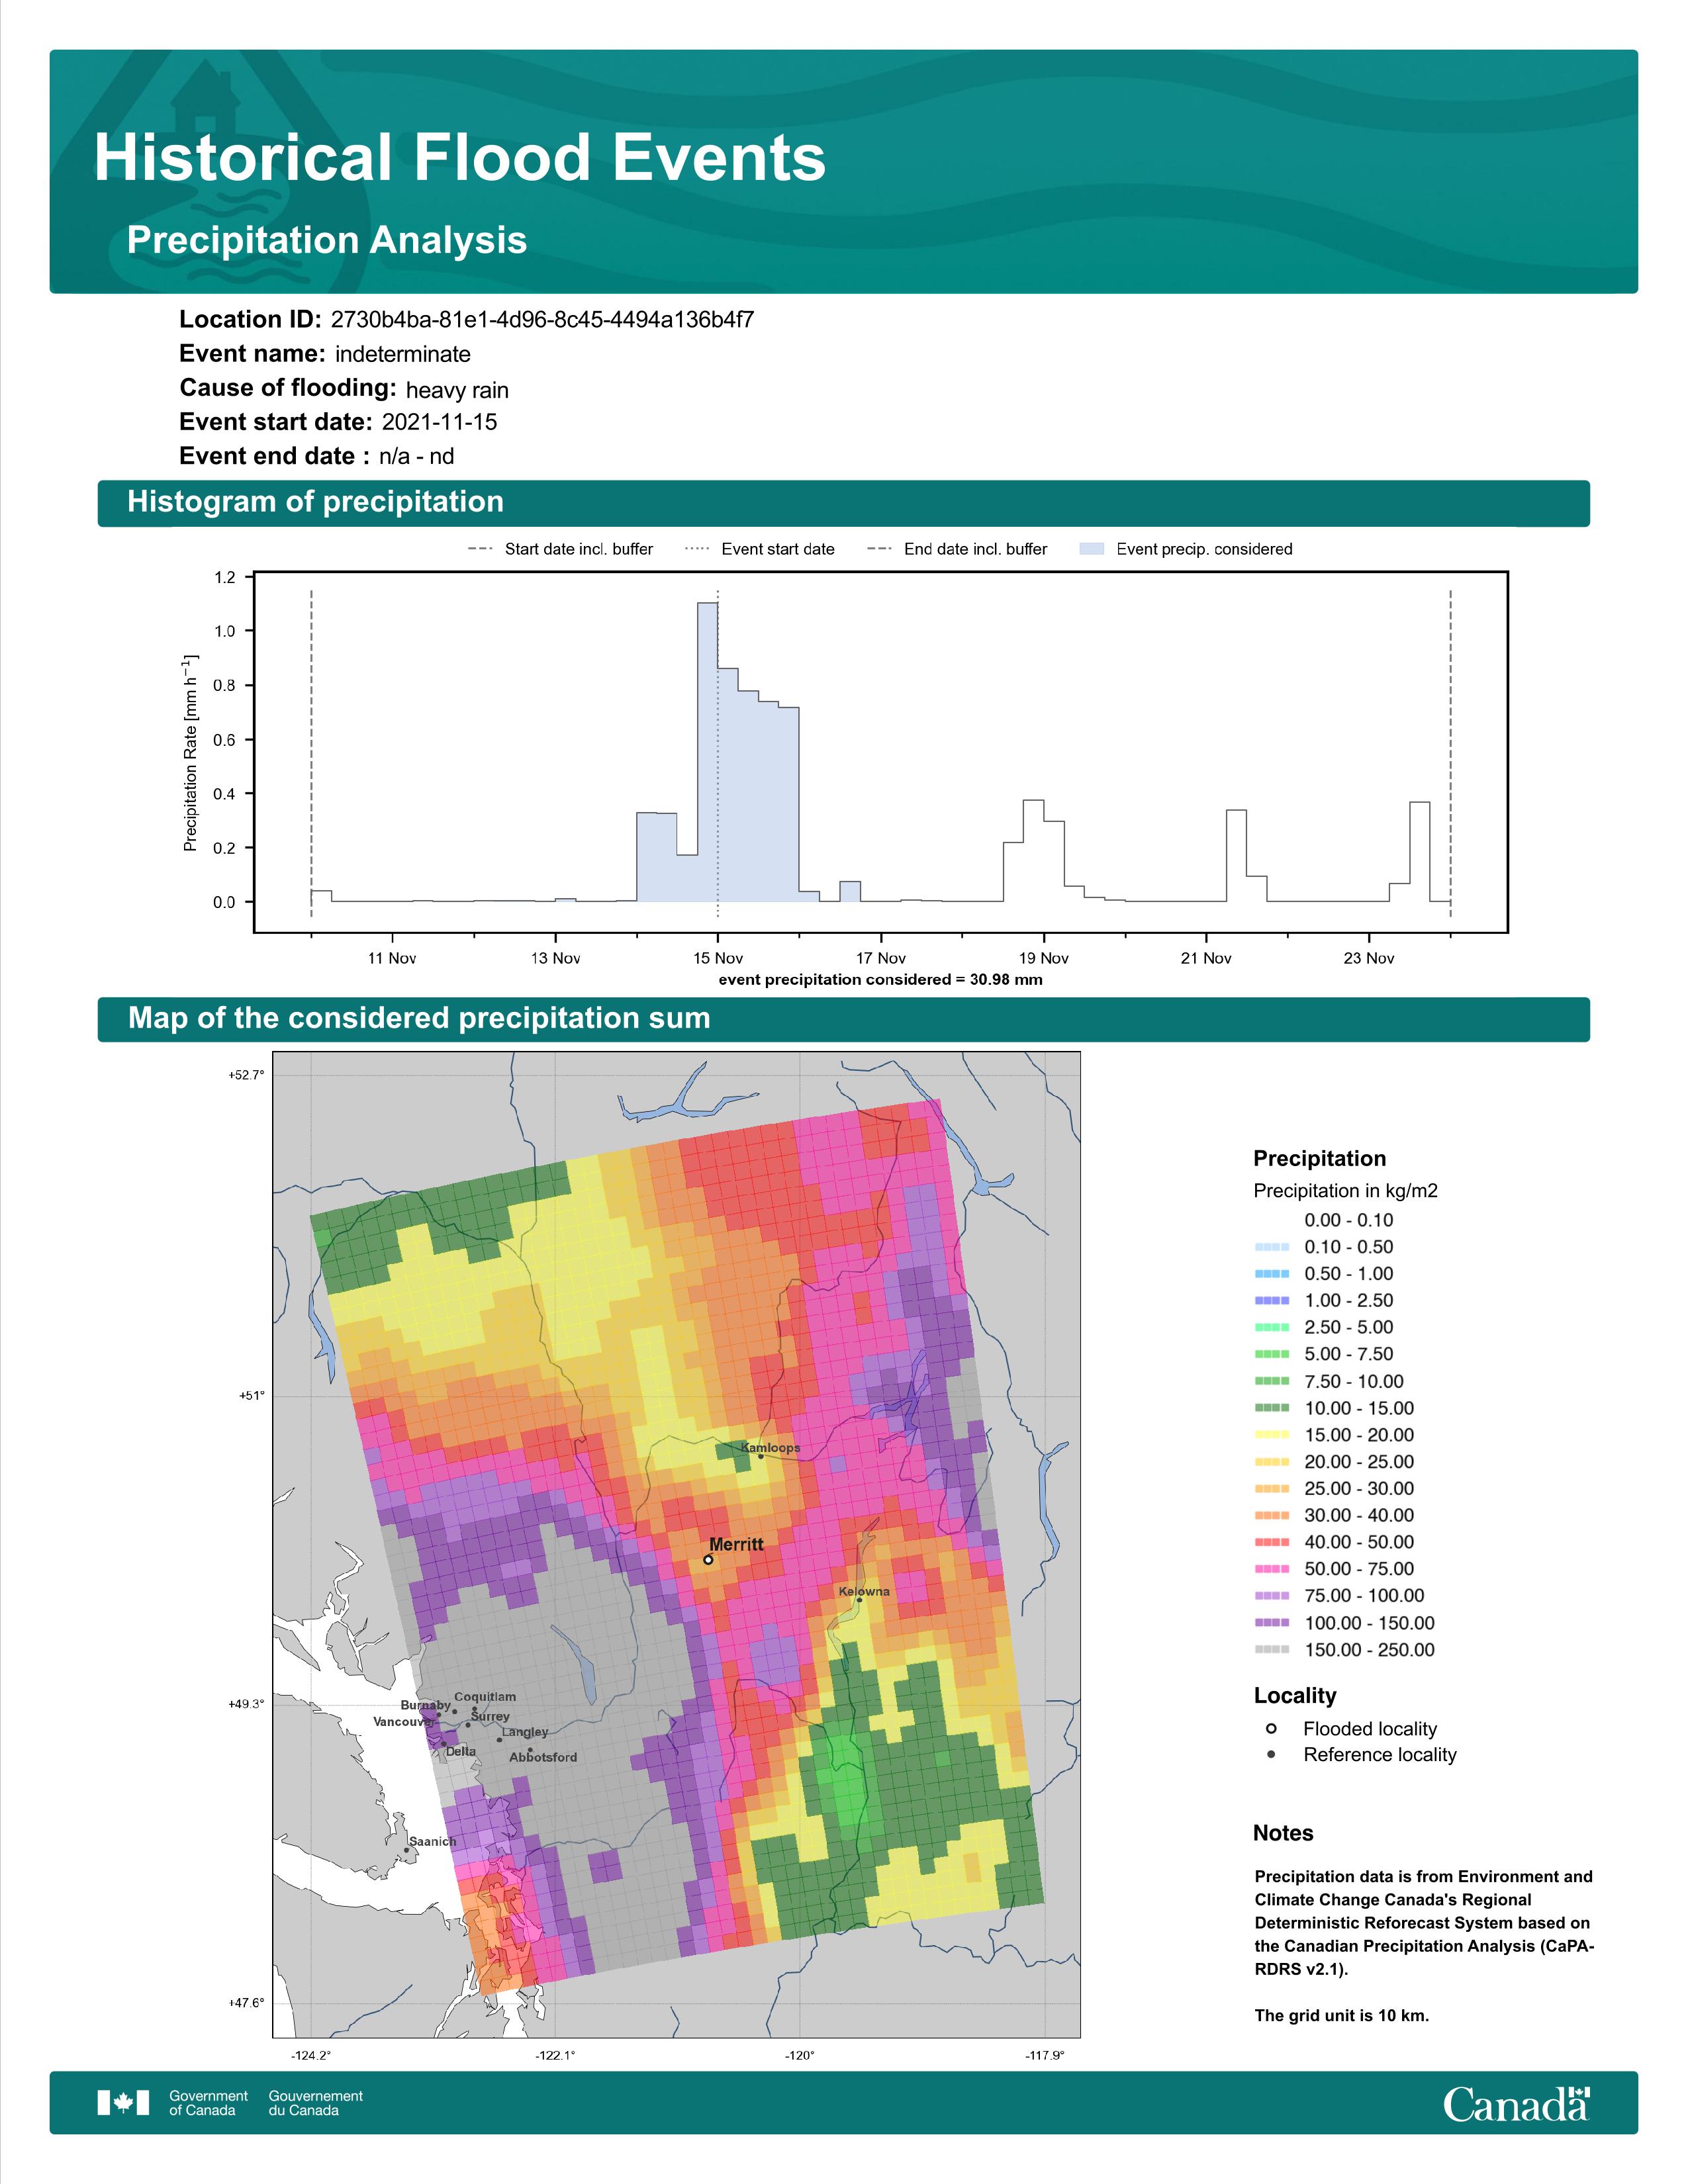
Task: Click the 'Histogram of precipitation' section header
Action: point(315,502)
